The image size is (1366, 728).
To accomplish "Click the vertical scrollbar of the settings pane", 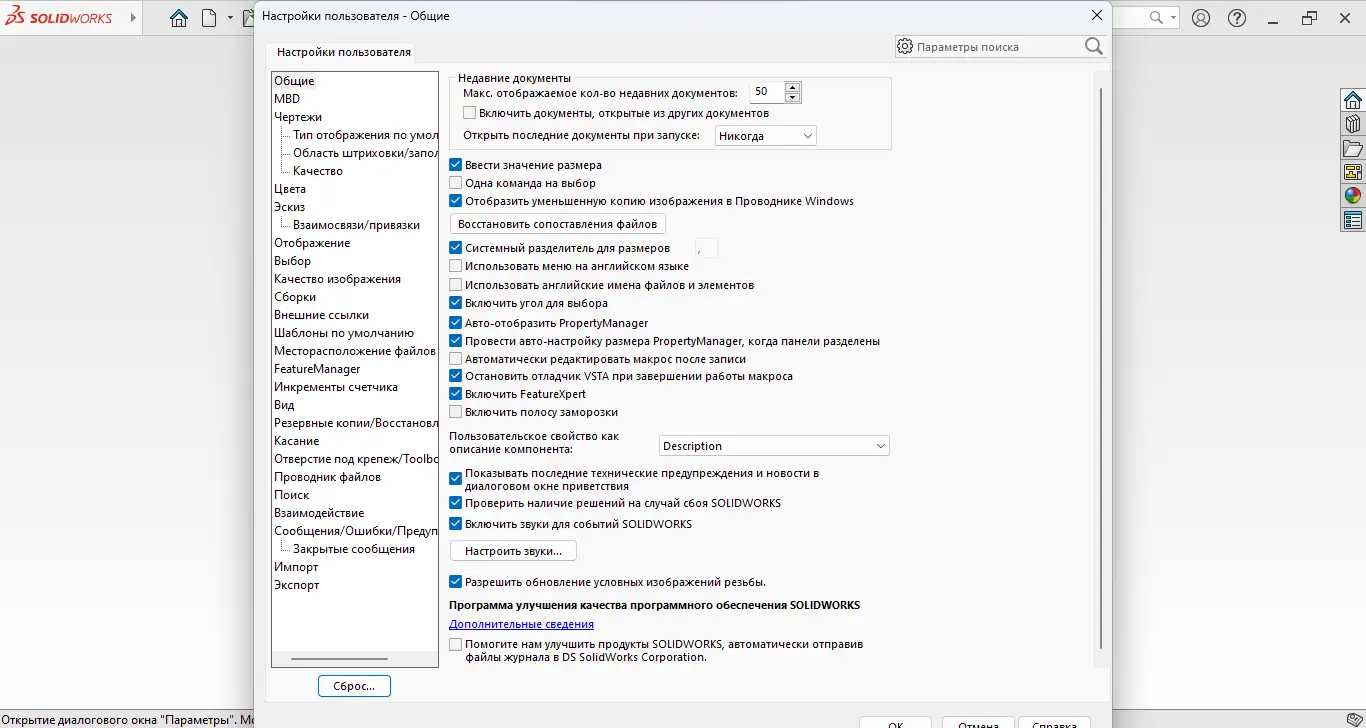I will 1100,368.
